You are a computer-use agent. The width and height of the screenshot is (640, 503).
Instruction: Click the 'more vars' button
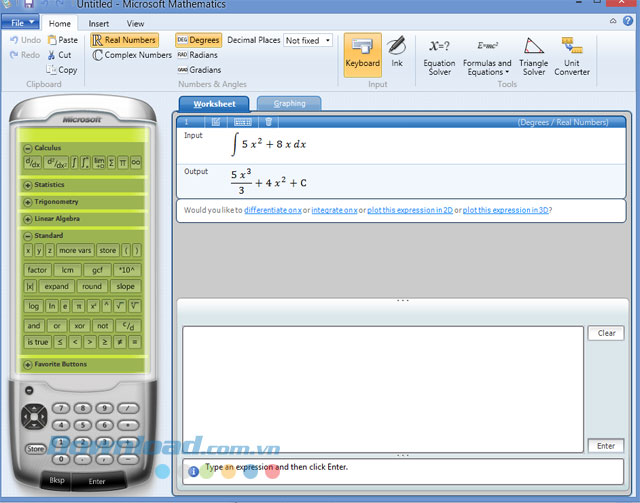[x=75, y=250]
